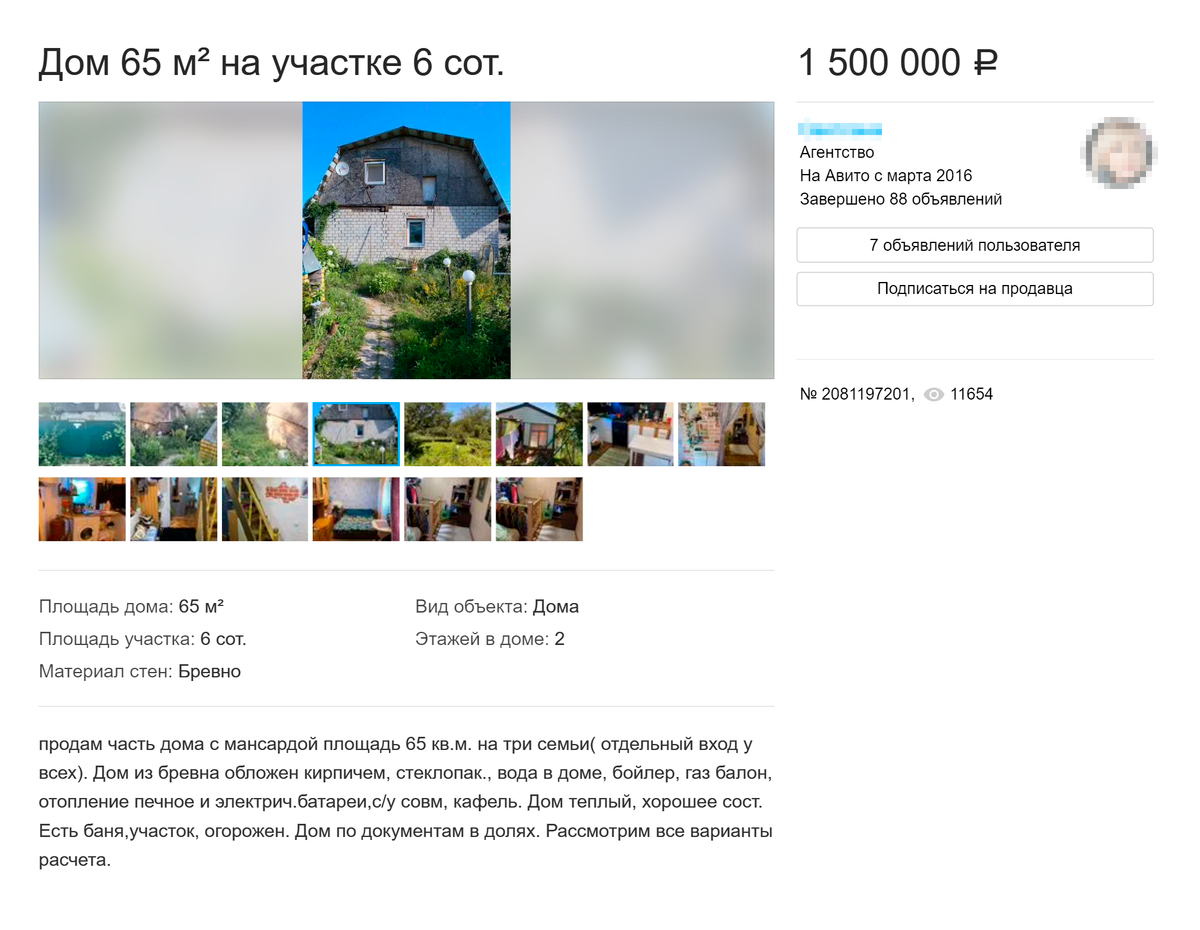Select the green fence thumbnail

tap(82, 434)
